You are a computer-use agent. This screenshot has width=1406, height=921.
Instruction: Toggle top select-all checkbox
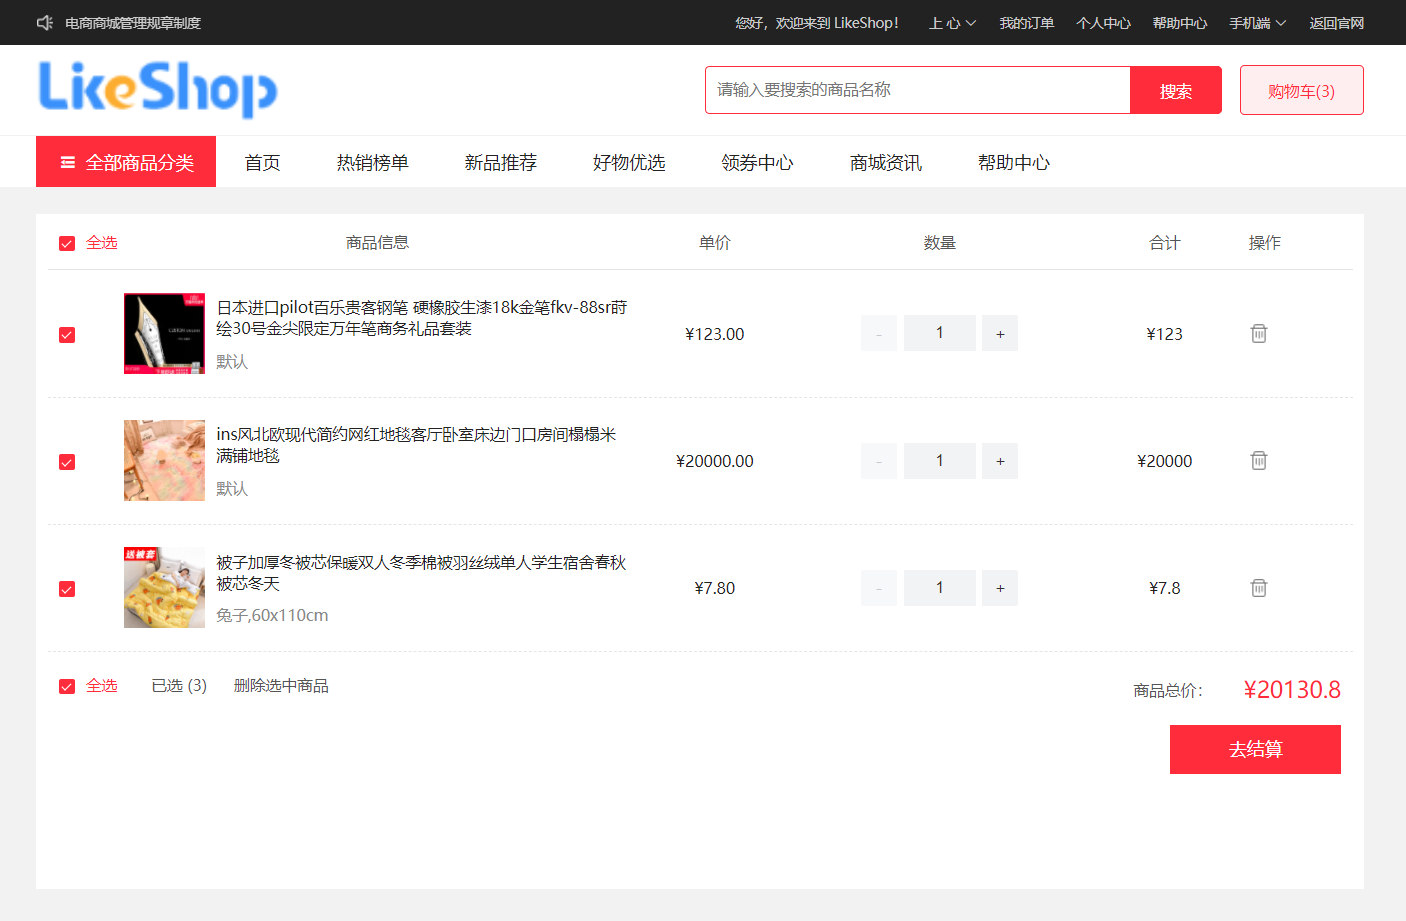(x=67, y=243)
